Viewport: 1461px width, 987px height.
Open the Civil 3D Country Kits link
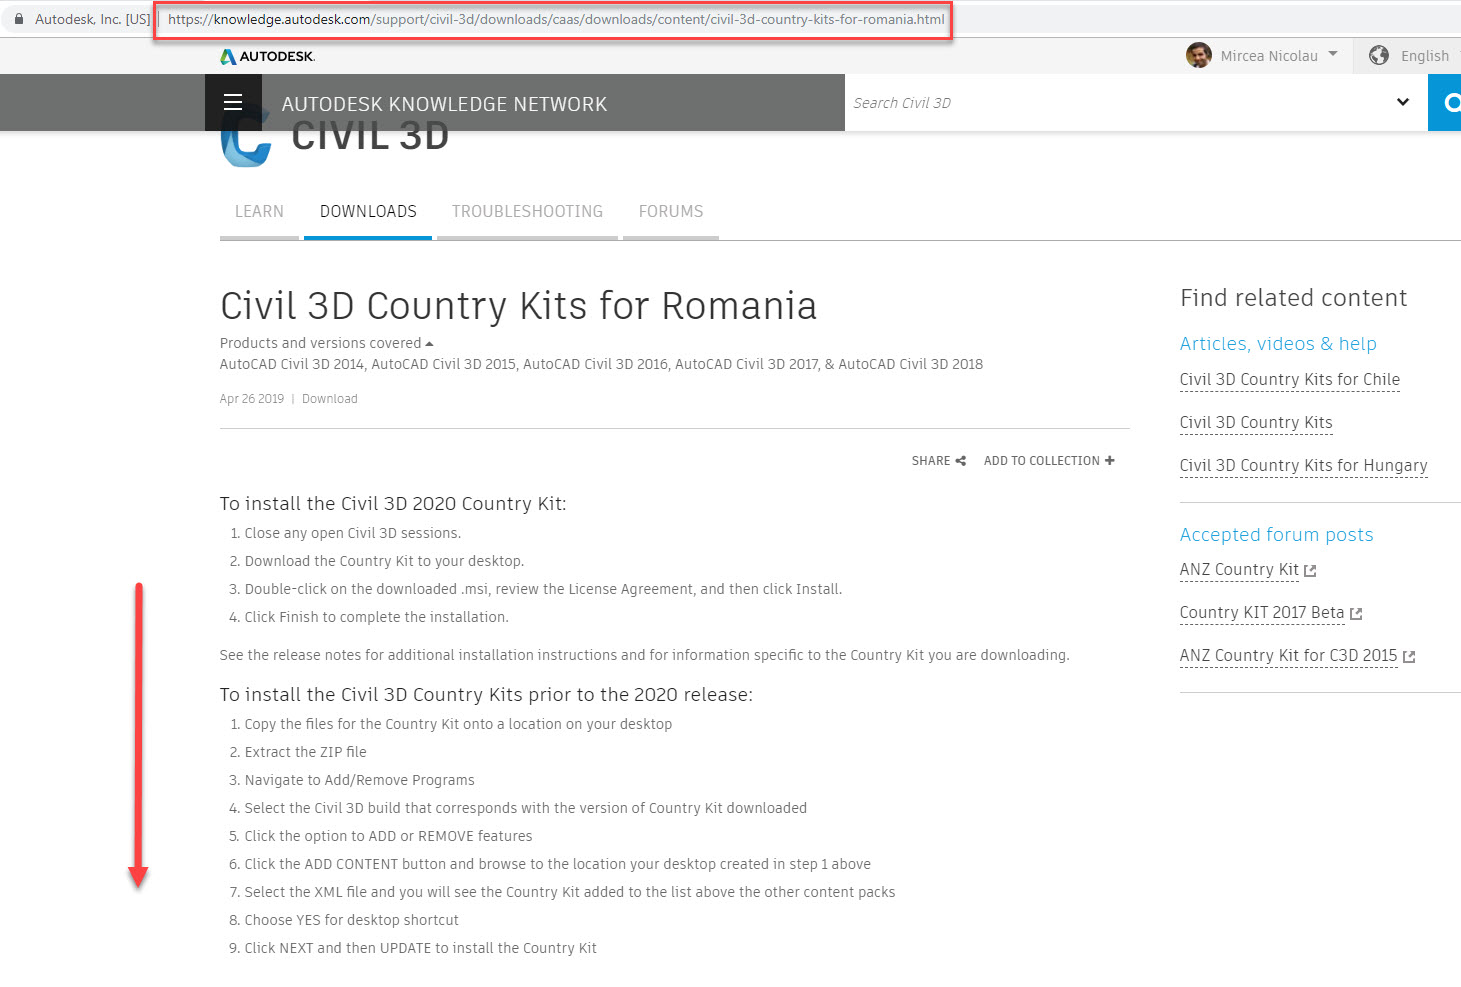tap(1255, 423)
